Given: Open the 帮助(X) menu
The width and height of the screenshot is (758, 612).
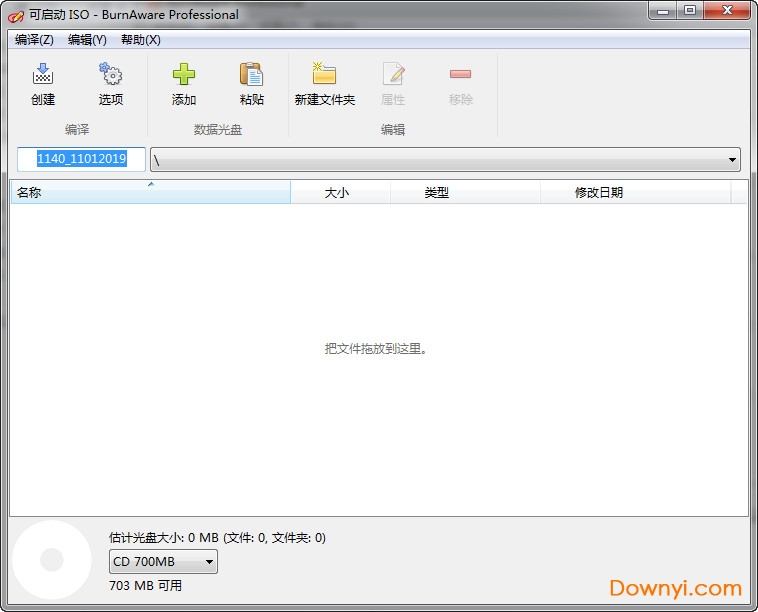Looking at the screenshot, I should 140,40.
